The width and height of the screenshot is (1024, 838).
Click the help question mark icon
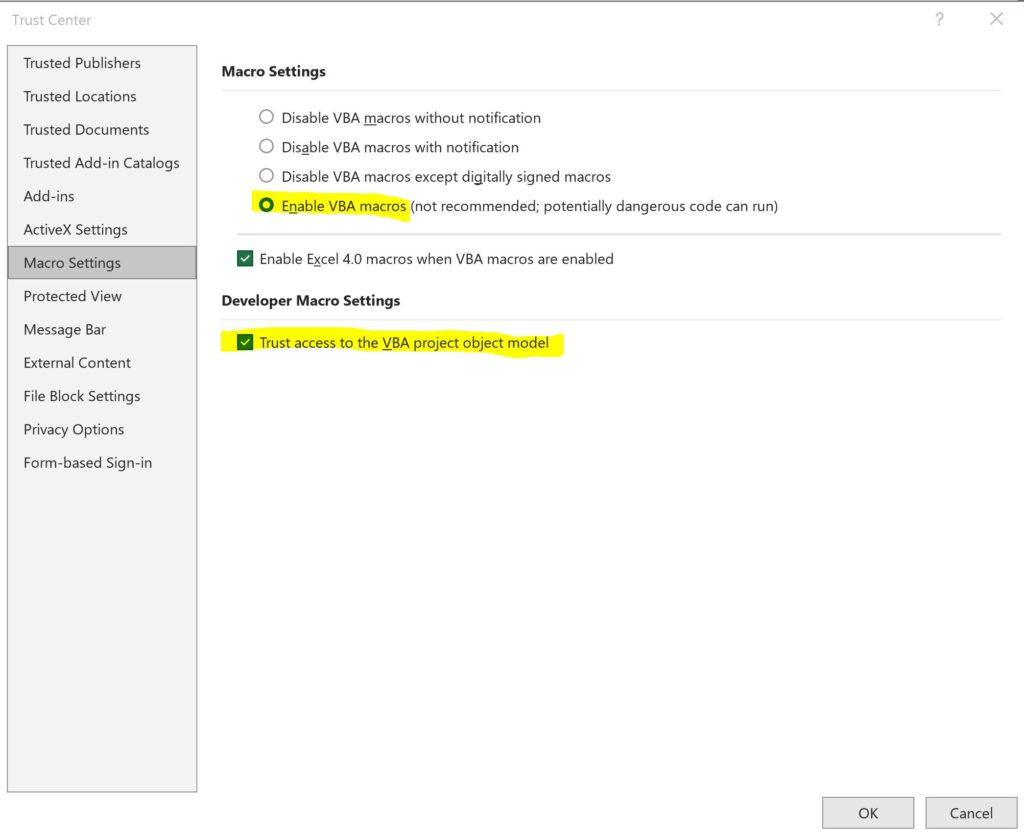click(939, 19)
